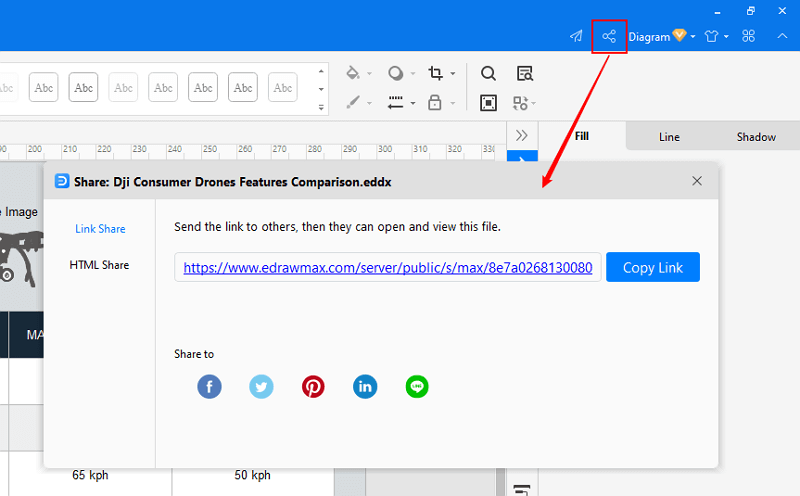Select the HTML Share option
Viewport: 800px width, 496px height.
pos(99,265)
